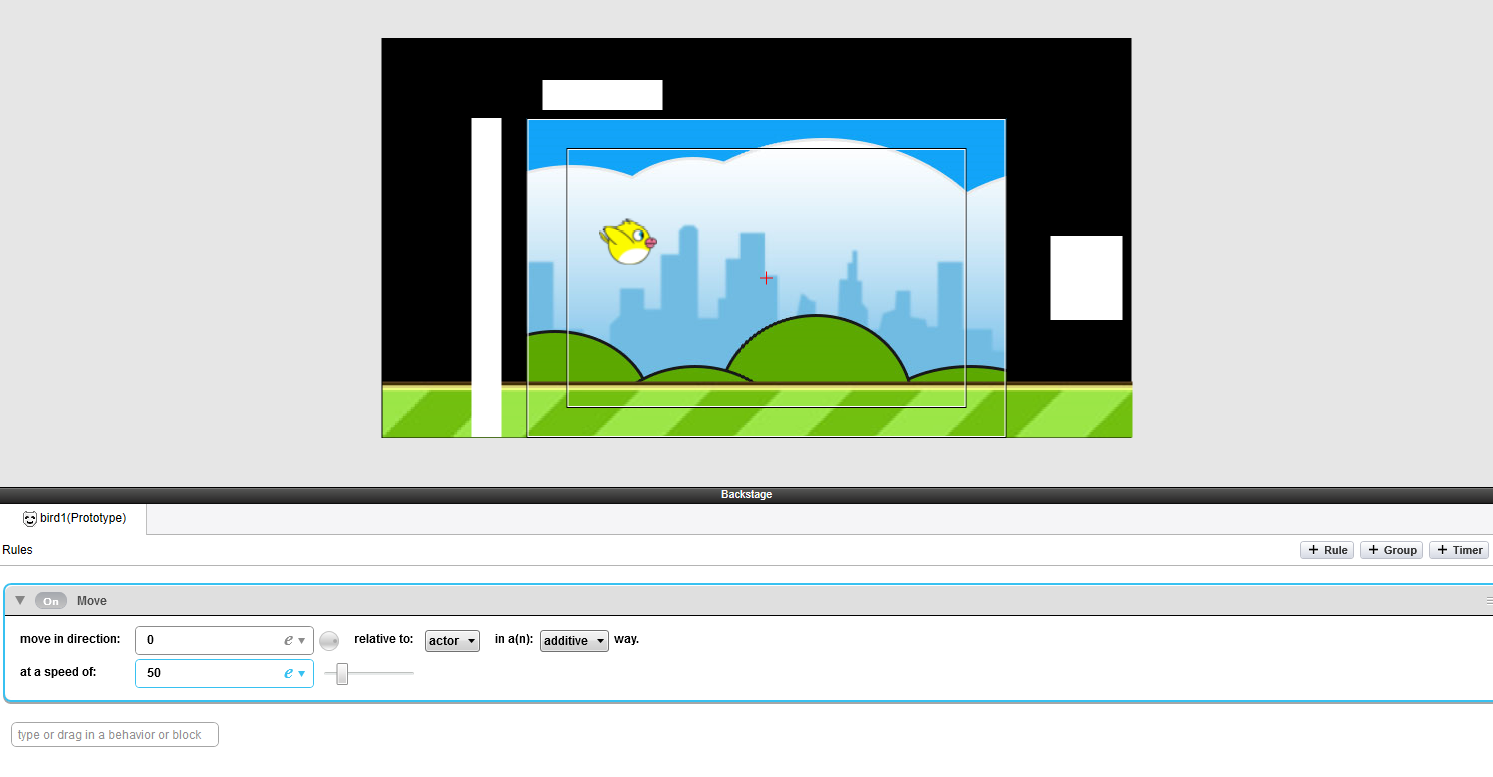Click the red crosshair at scene center
The width and height of the screenshot is (1493, 777).
coord(766,278)
